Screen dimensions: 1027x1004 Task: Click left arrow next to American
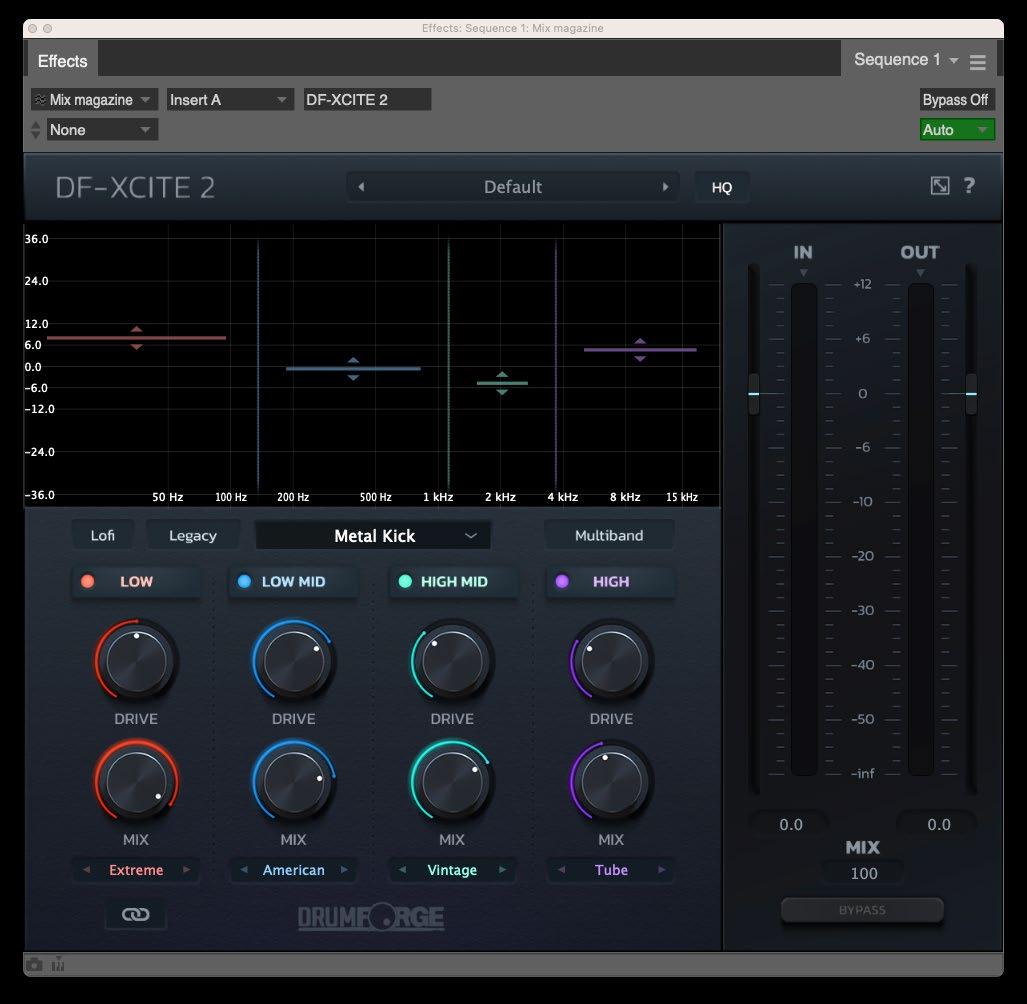[x=244, y=870]
